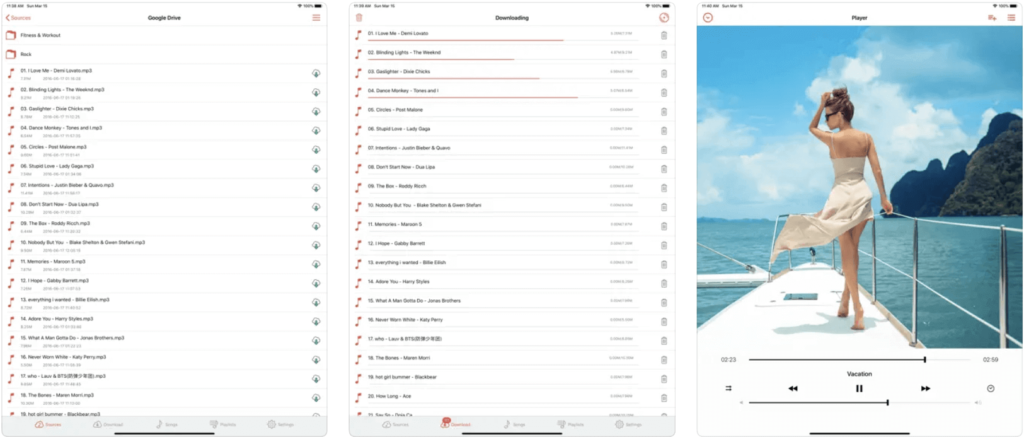Download 09. The Box - Roddy Ricch.mp3
Screen dimensions: 1024x437
point(315,226)
